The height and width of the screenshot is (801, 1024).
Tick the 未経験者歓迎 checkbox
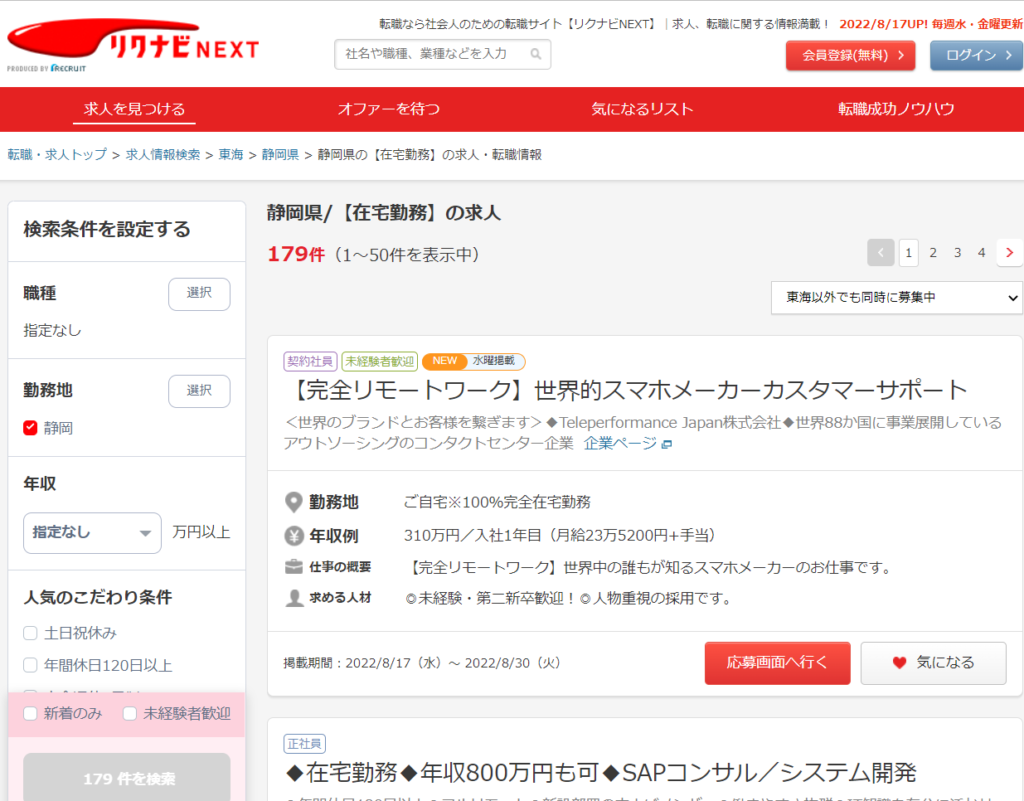(130, 714)
